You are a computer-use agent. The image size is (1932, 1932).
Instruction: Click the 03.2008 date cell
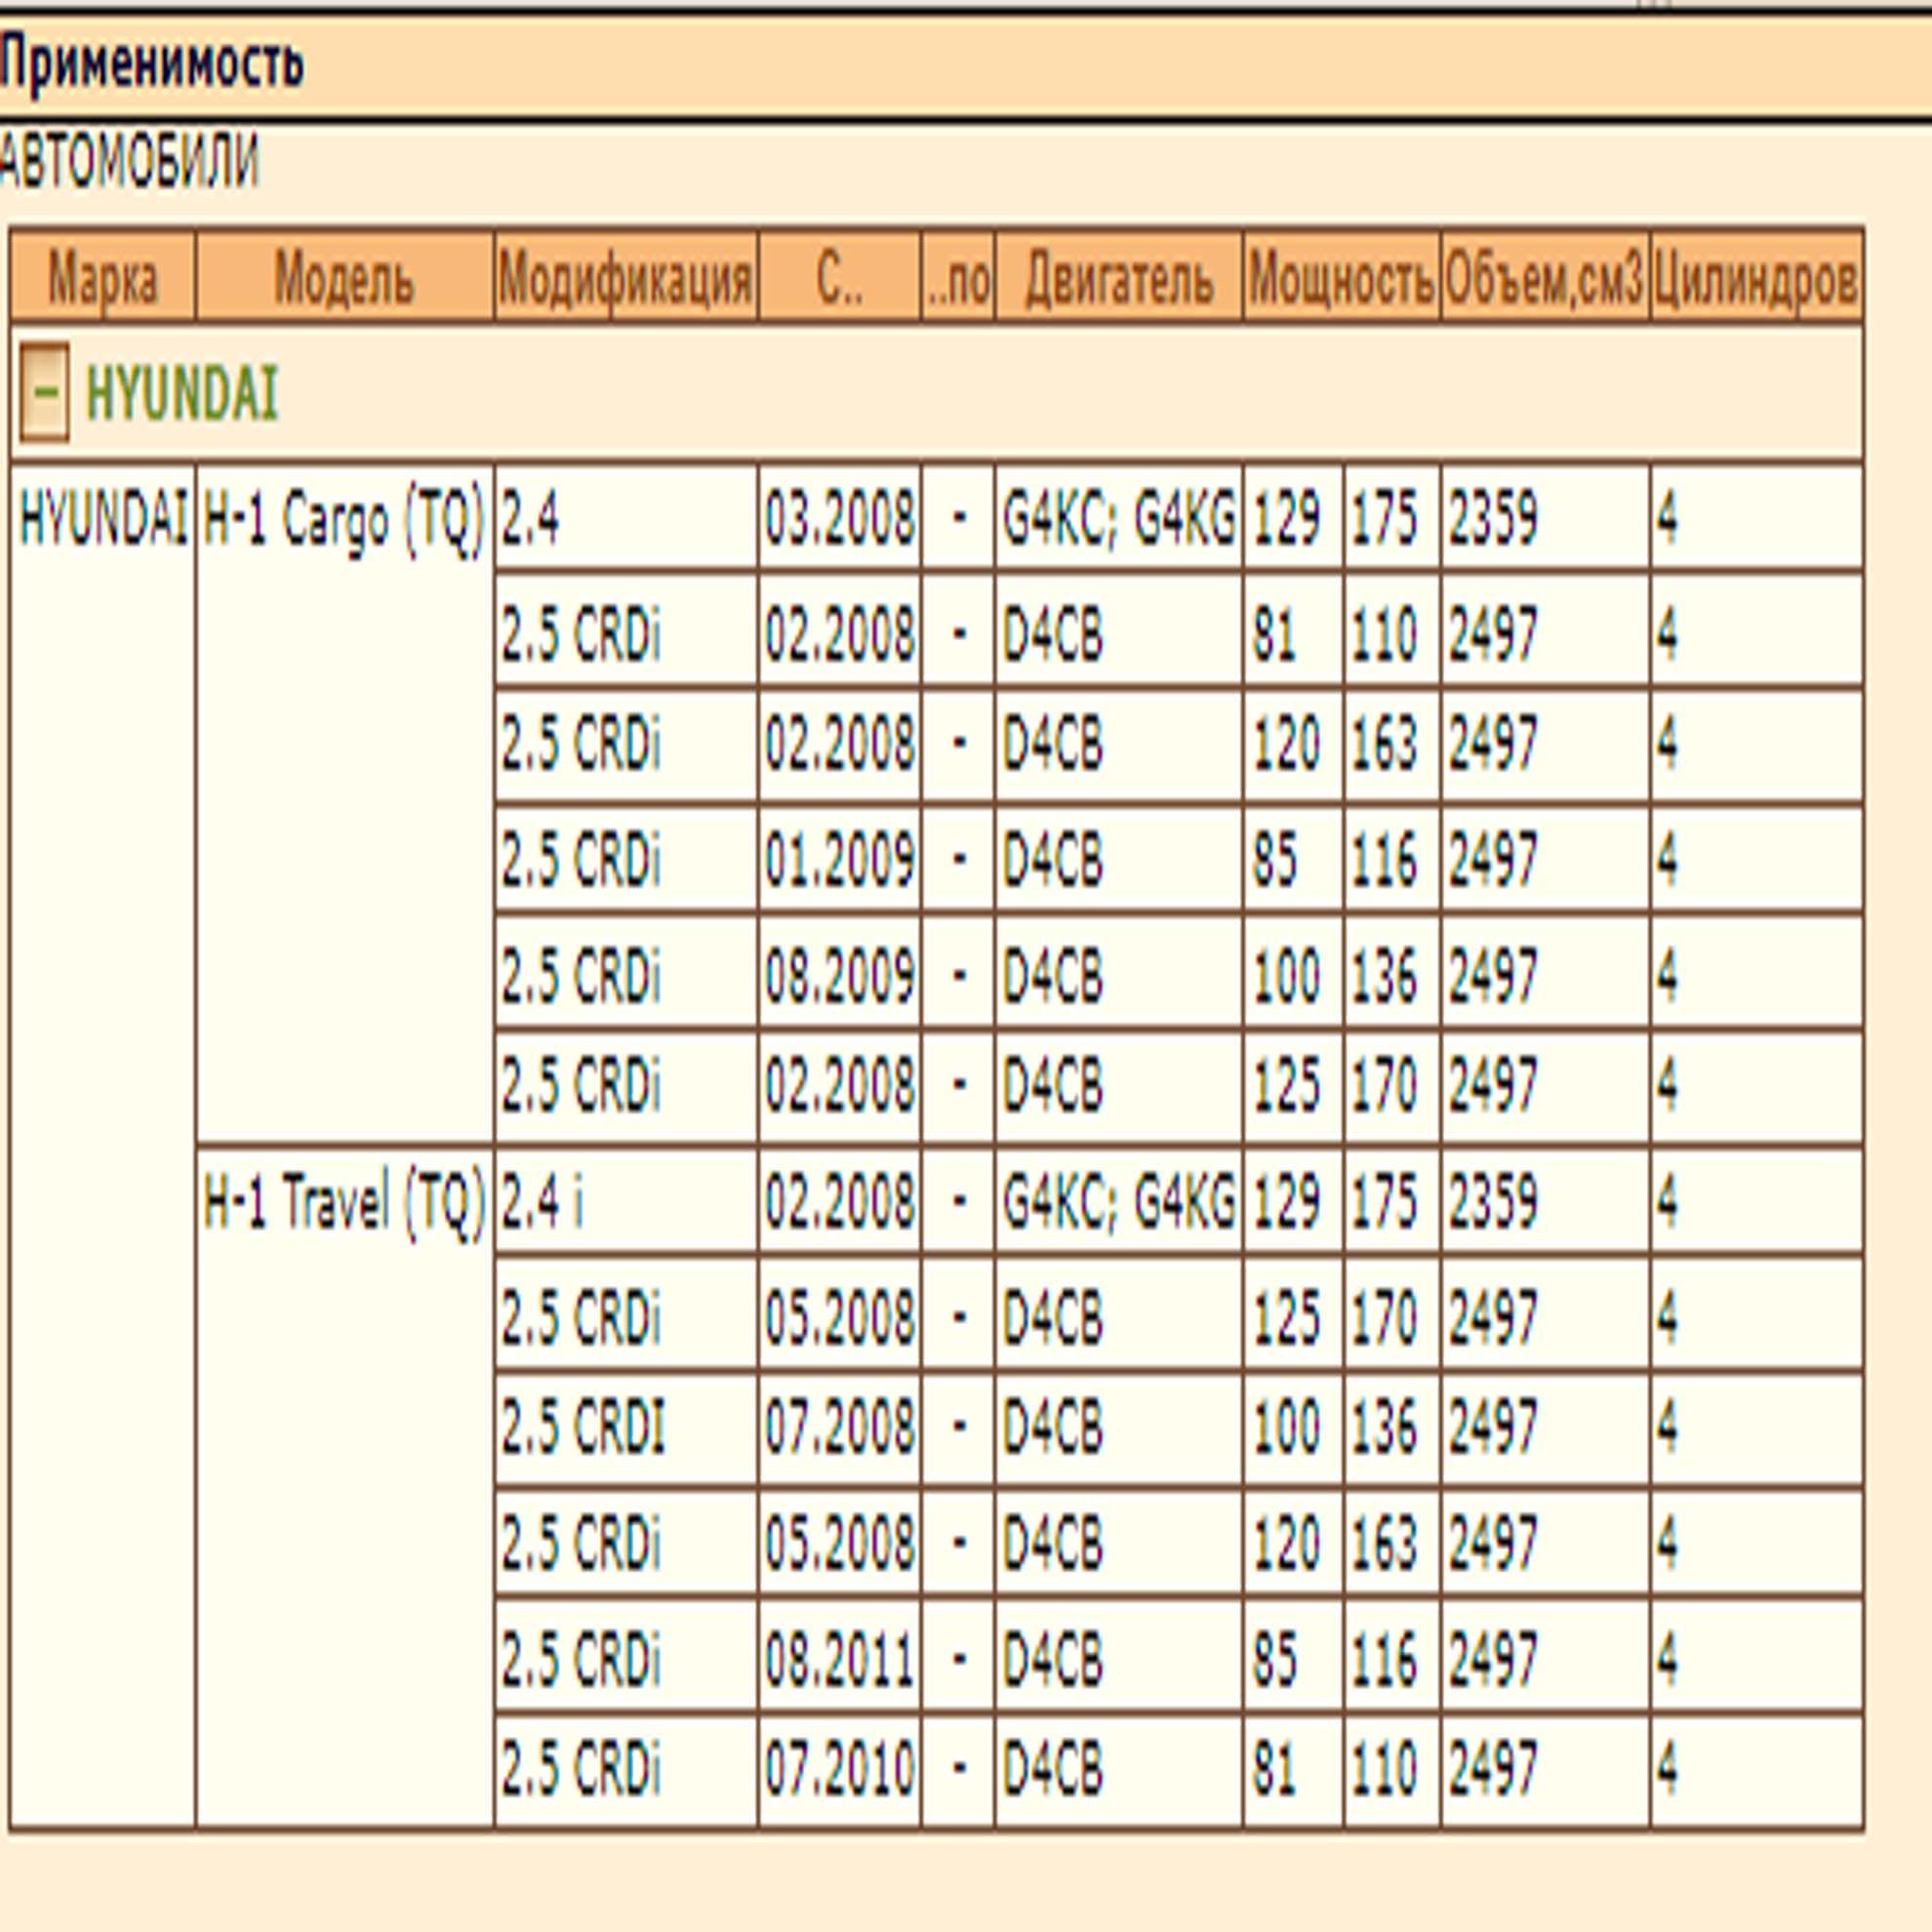[x=840, y=518]
